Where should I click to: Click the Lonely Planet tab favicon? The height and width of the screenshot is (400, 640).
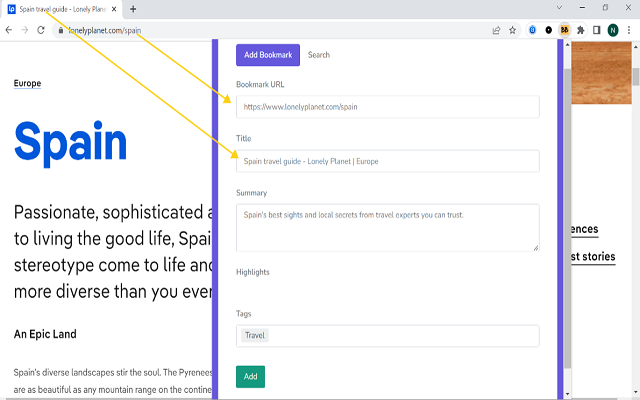click(x=12, y=9)
